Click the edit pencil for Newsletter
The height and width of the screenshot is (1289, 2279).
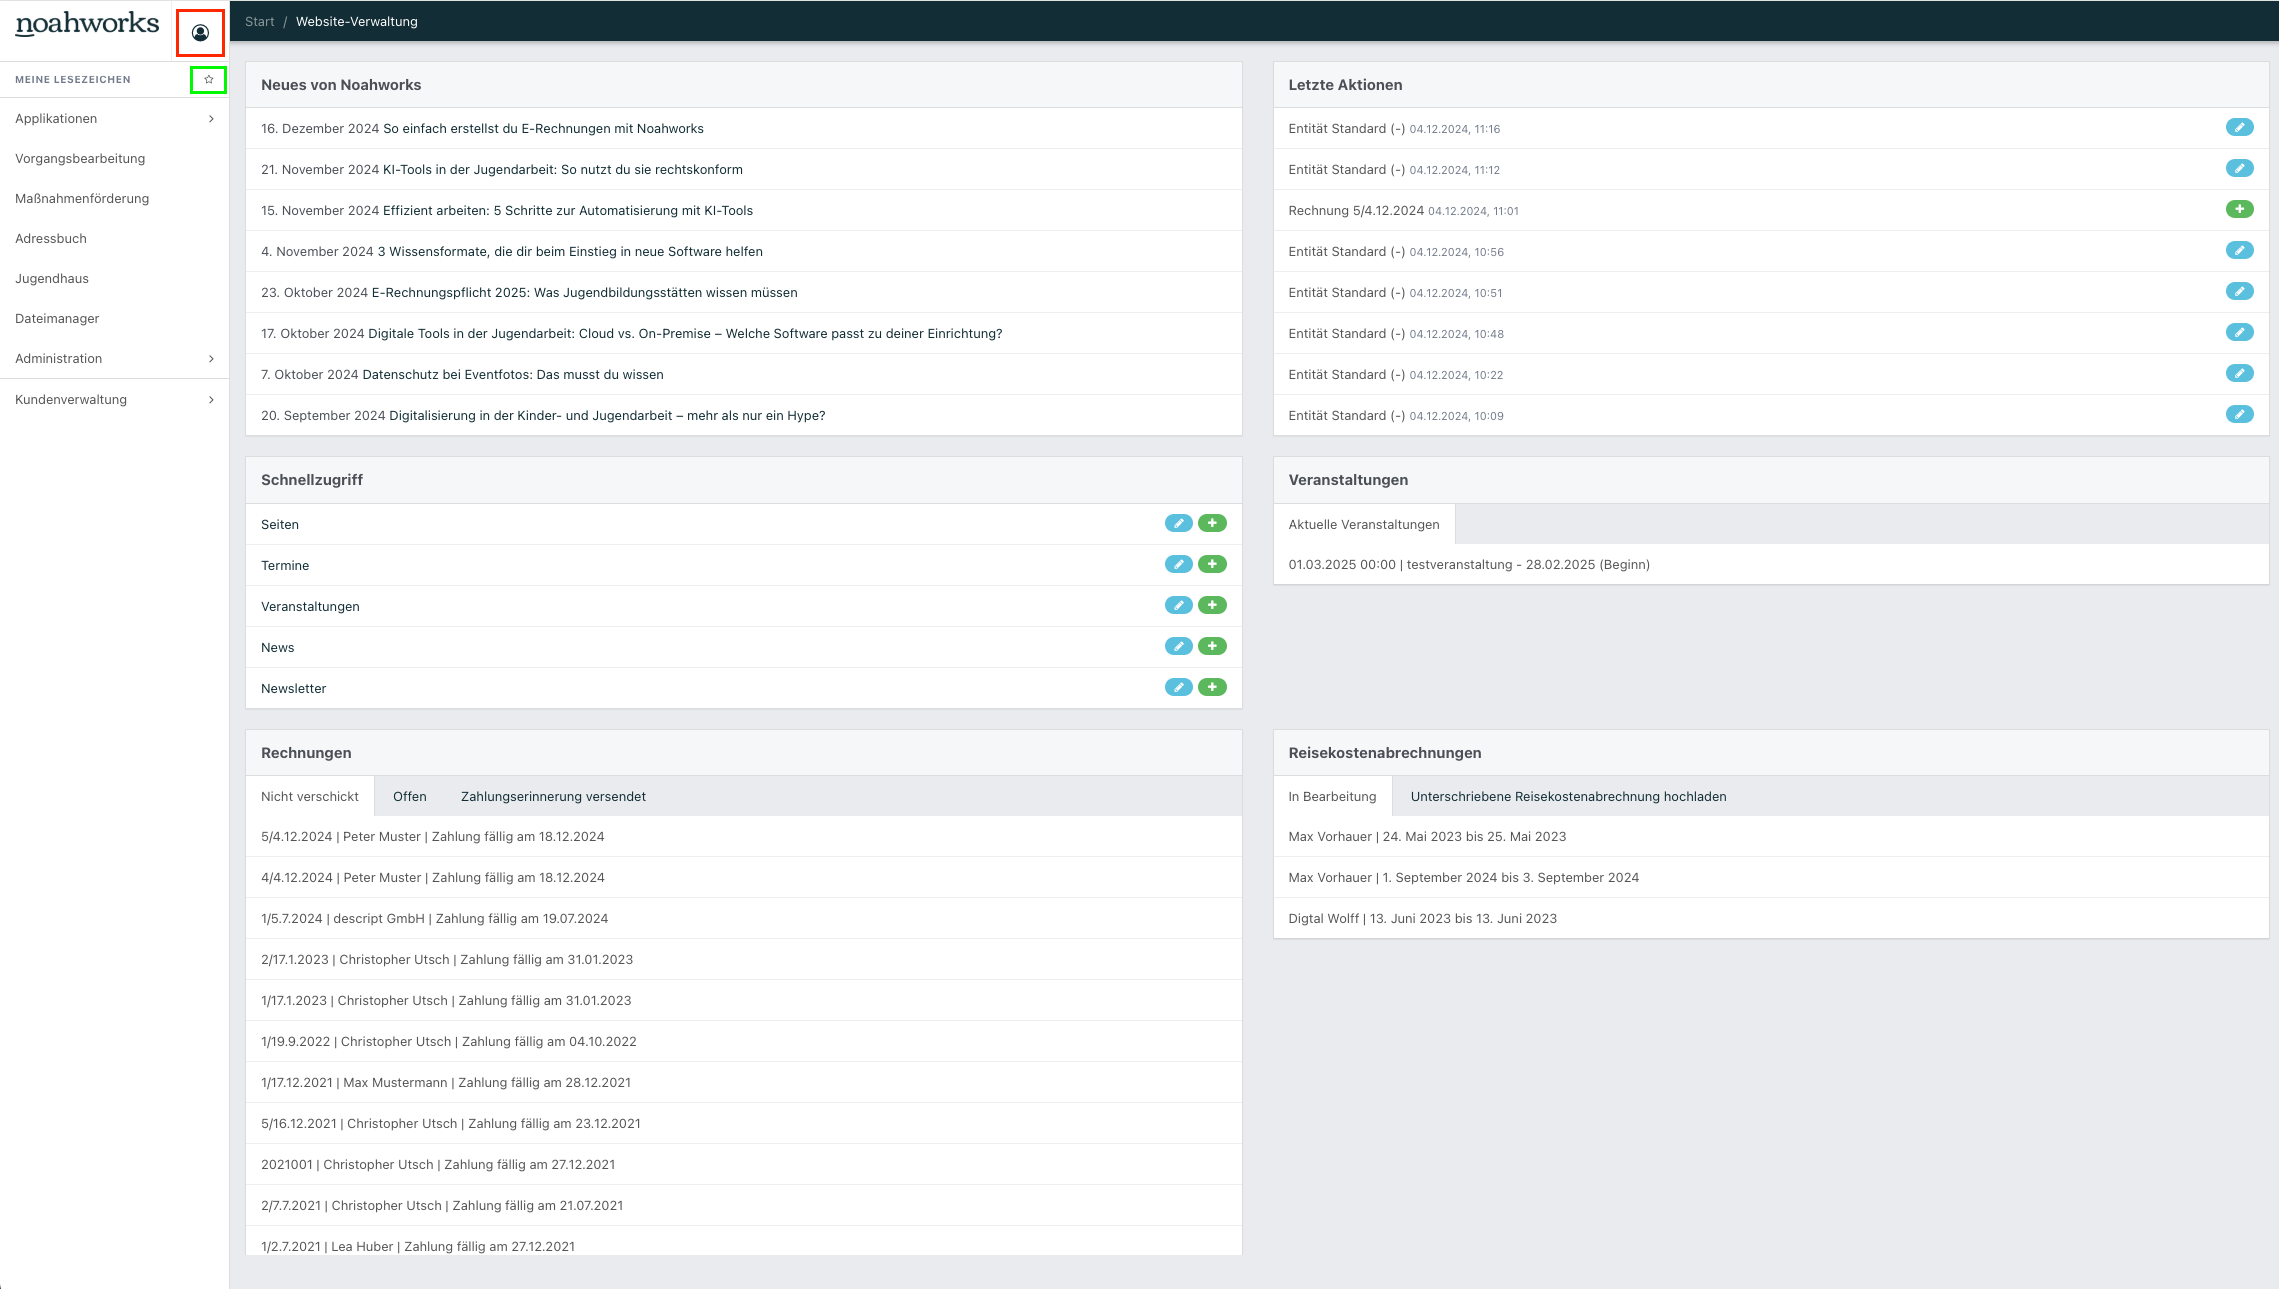[x=1179, y=688]
